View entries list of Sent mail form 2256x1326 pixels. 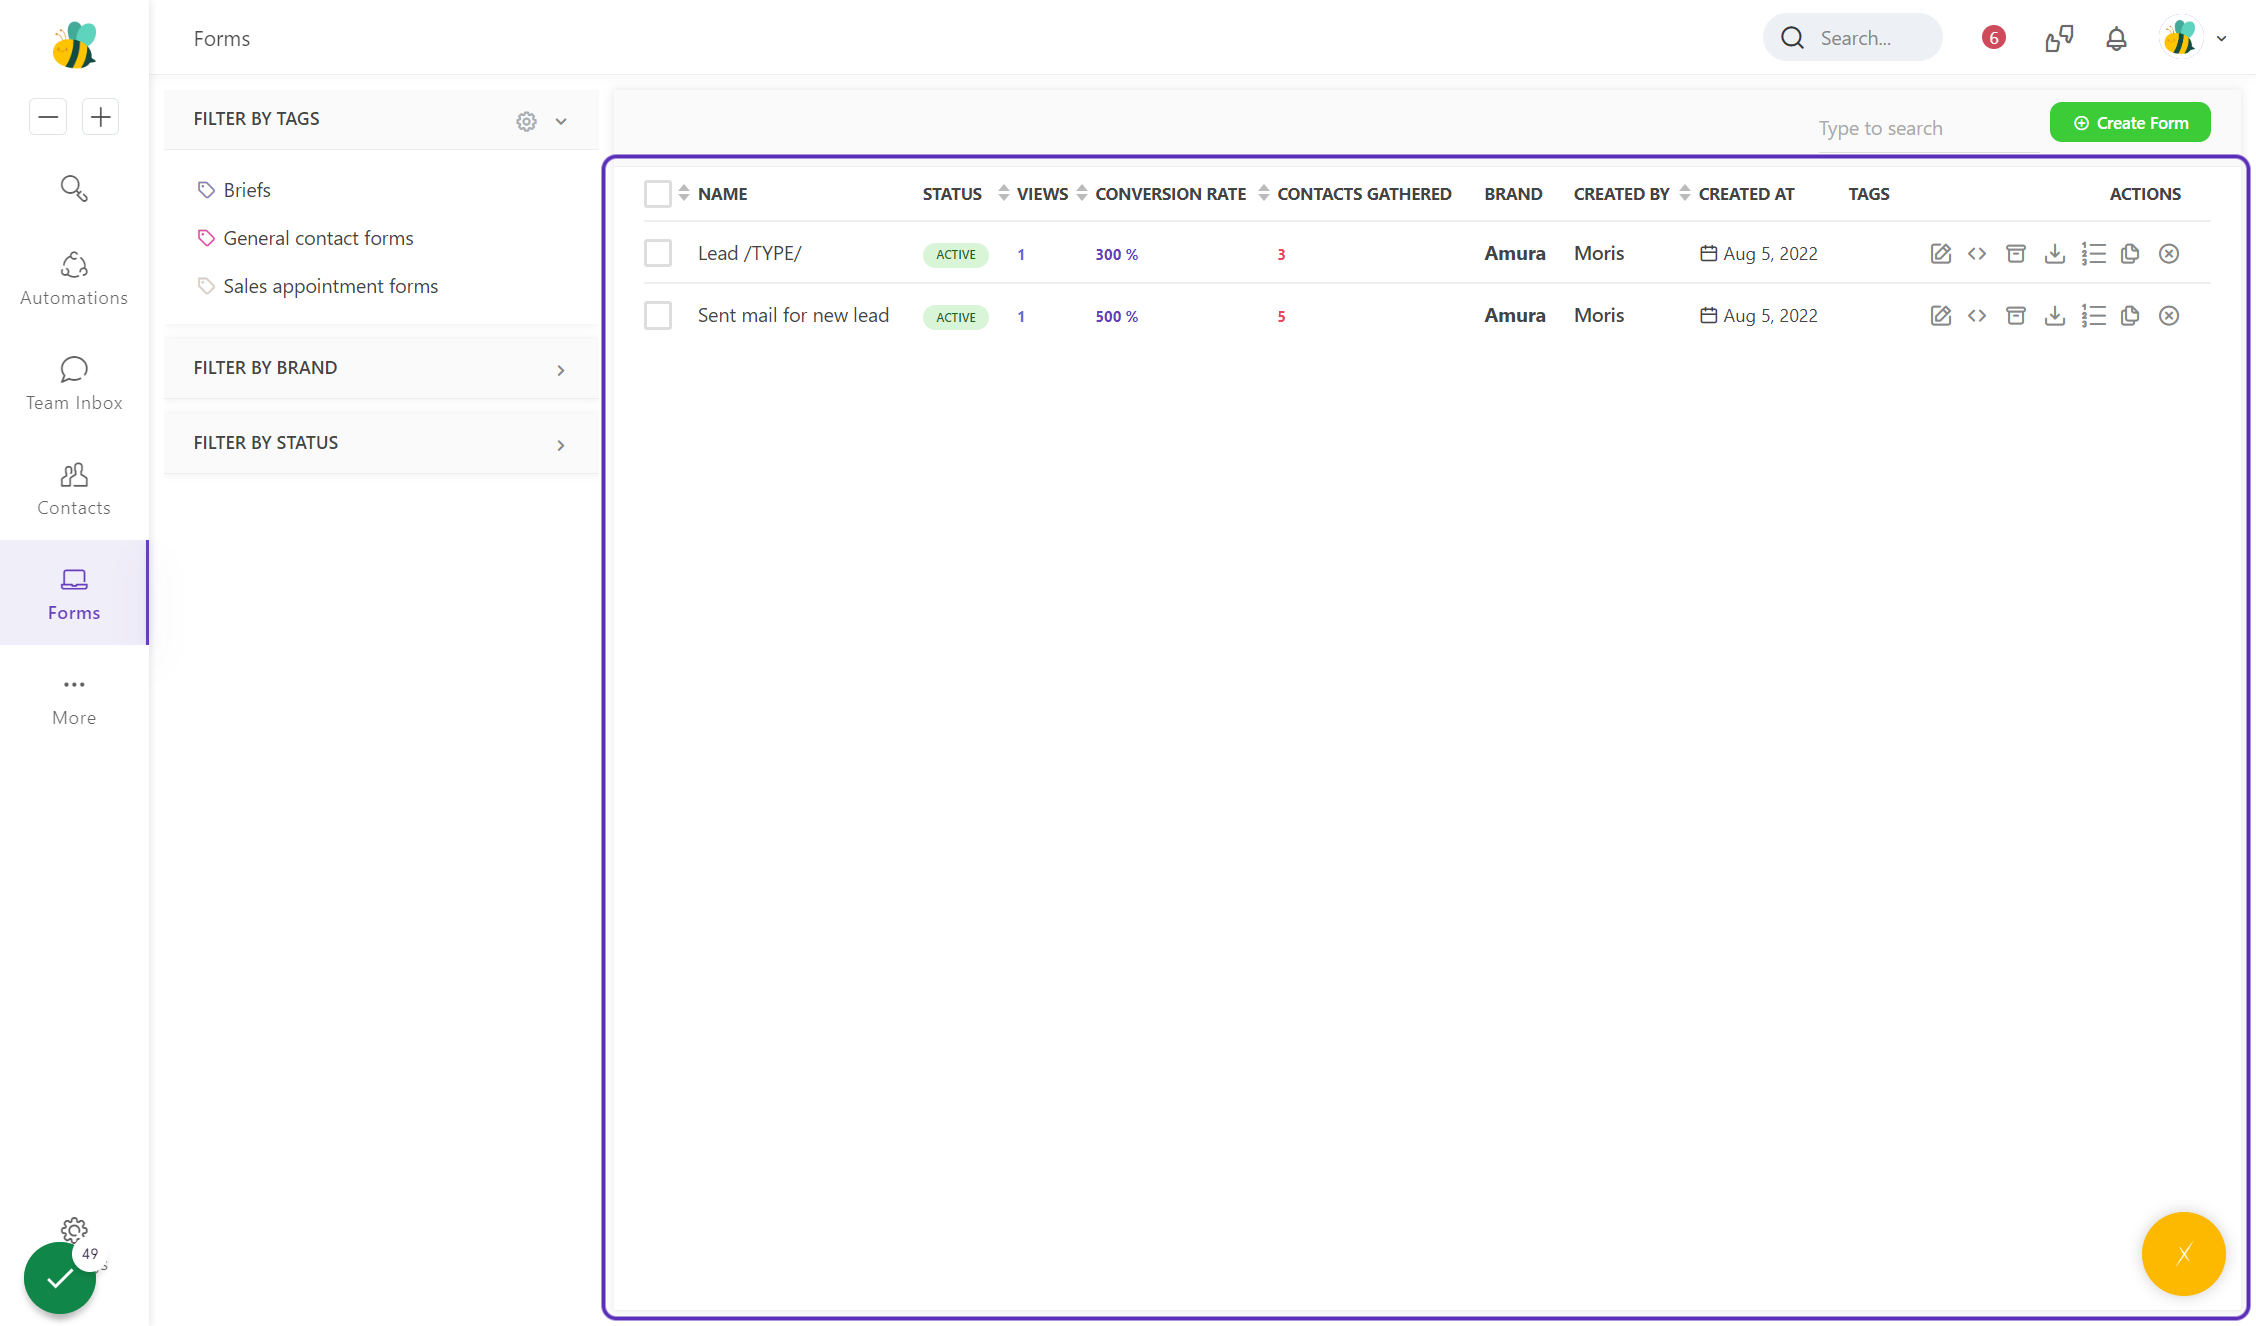click(2093, 316)
